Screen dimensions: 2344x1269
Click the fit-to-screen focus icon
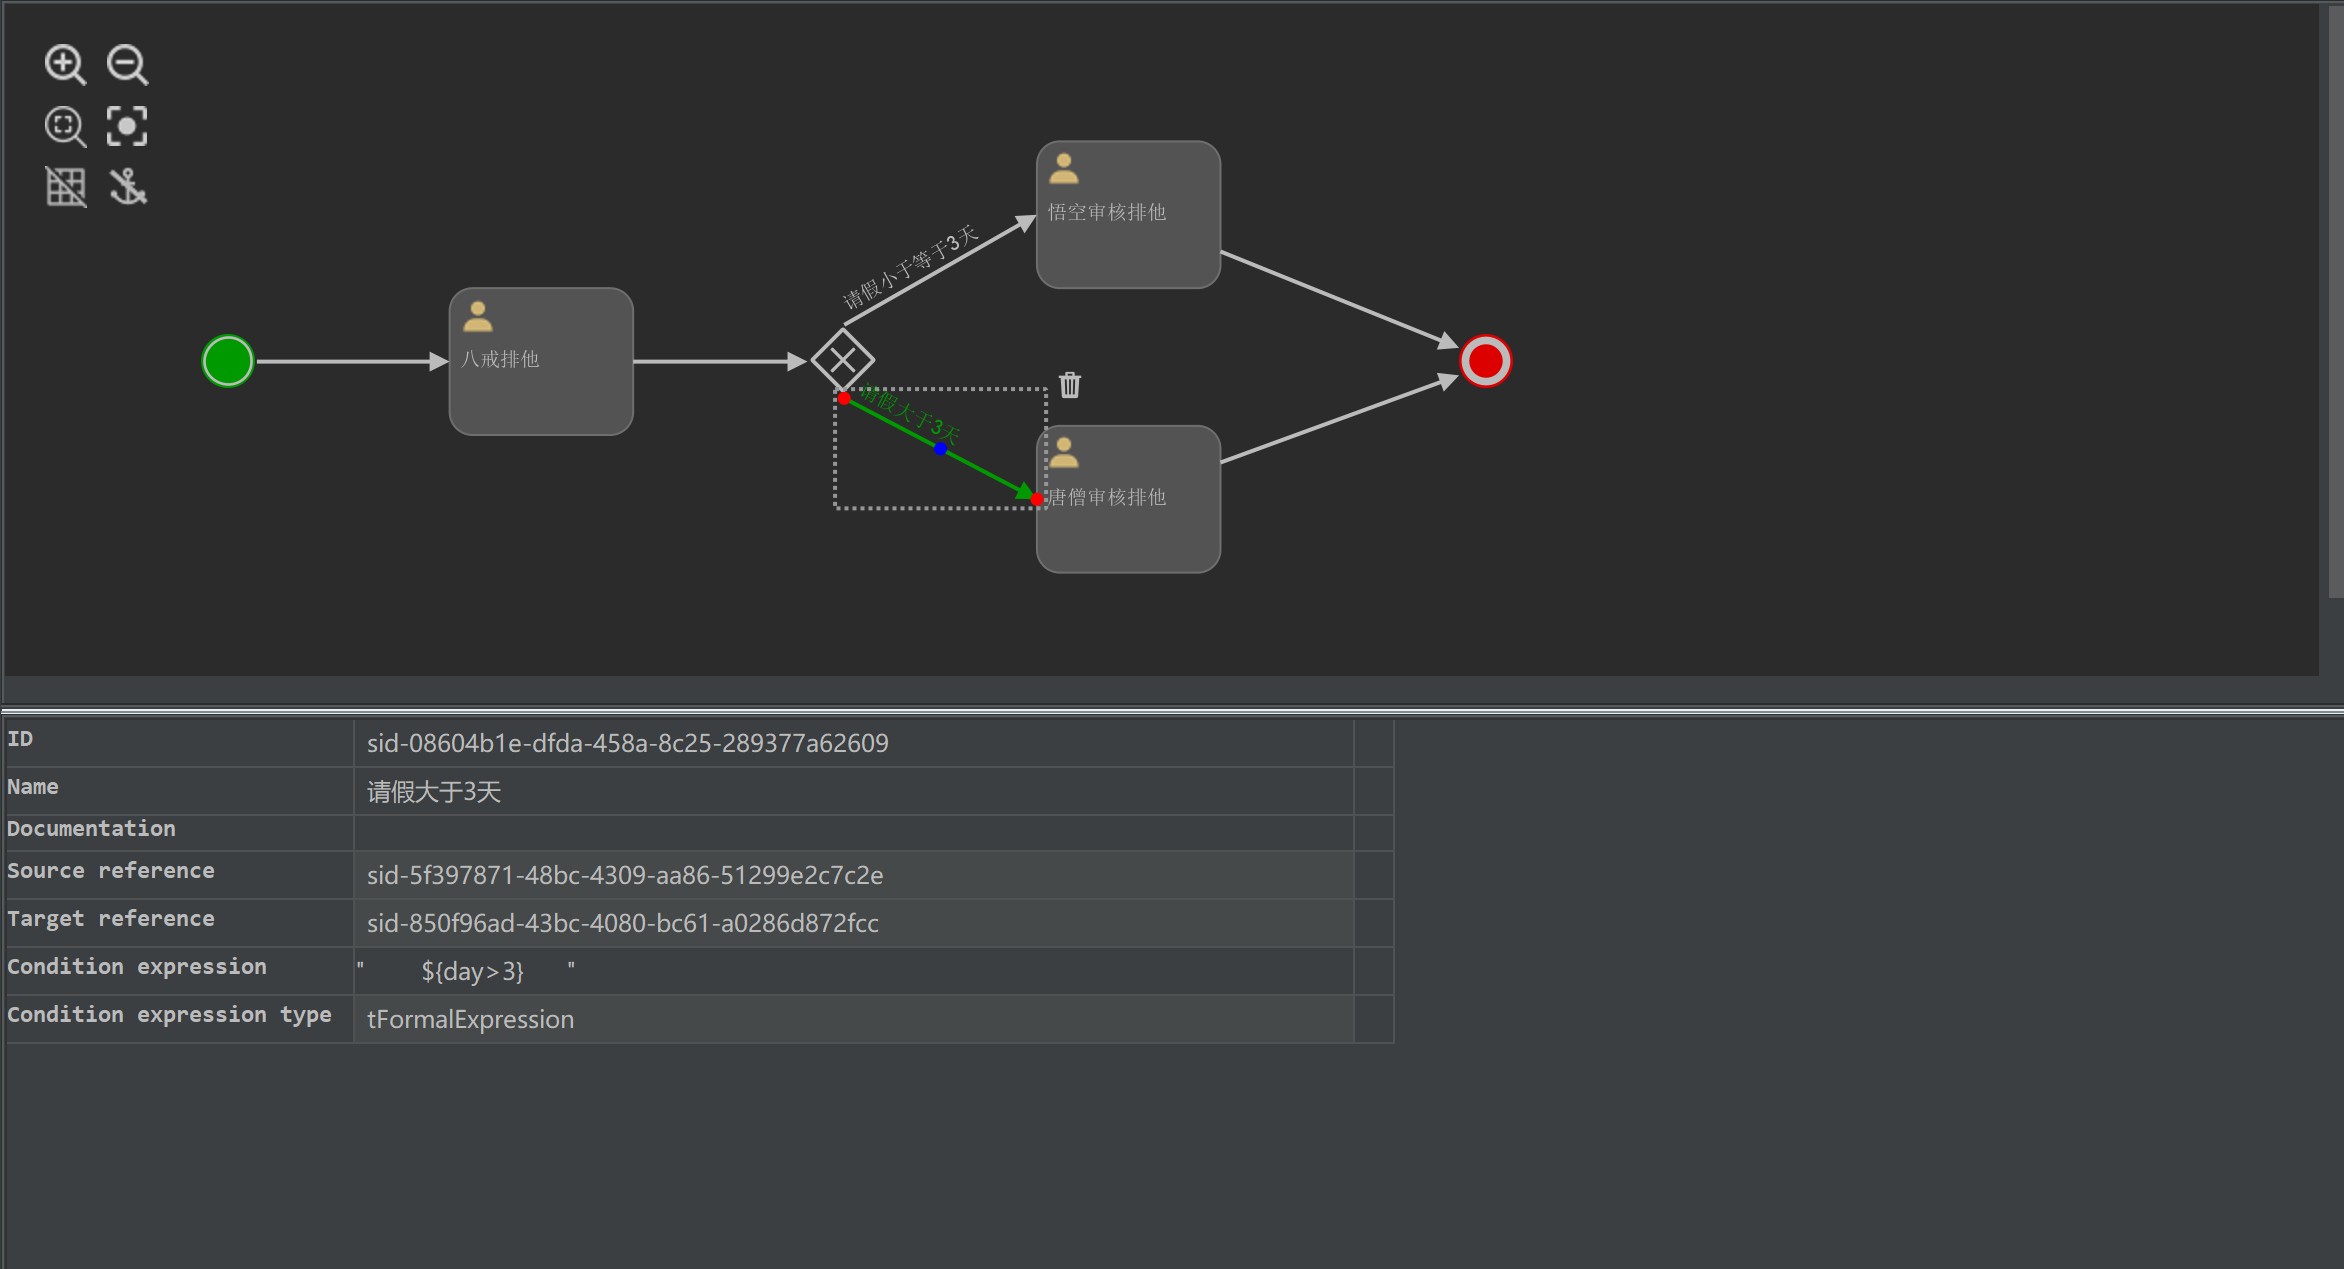coord(127,126)
